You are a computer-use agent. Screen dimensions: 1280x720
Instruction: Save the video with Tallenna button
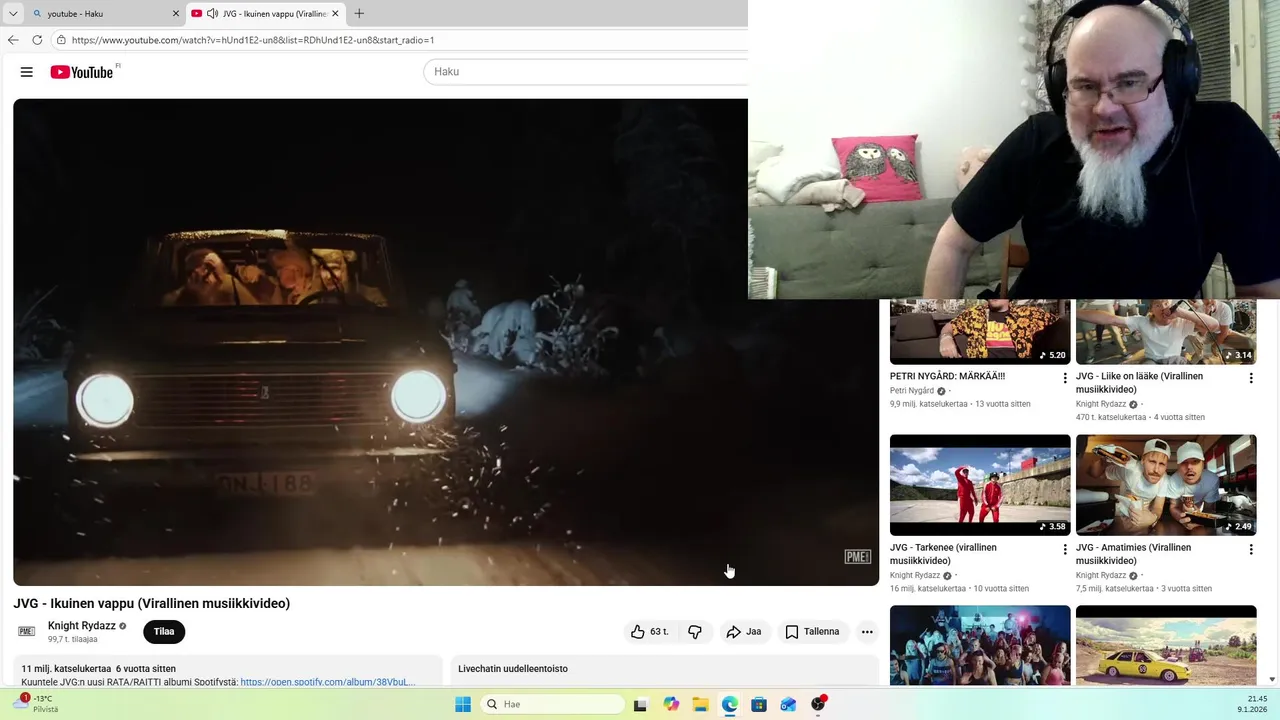(x=812, y=632)
